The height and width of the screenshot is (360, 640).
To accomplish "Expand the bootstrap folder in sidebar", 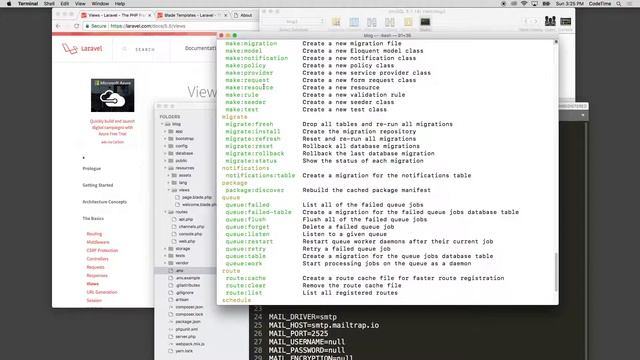I will [165, 139].
